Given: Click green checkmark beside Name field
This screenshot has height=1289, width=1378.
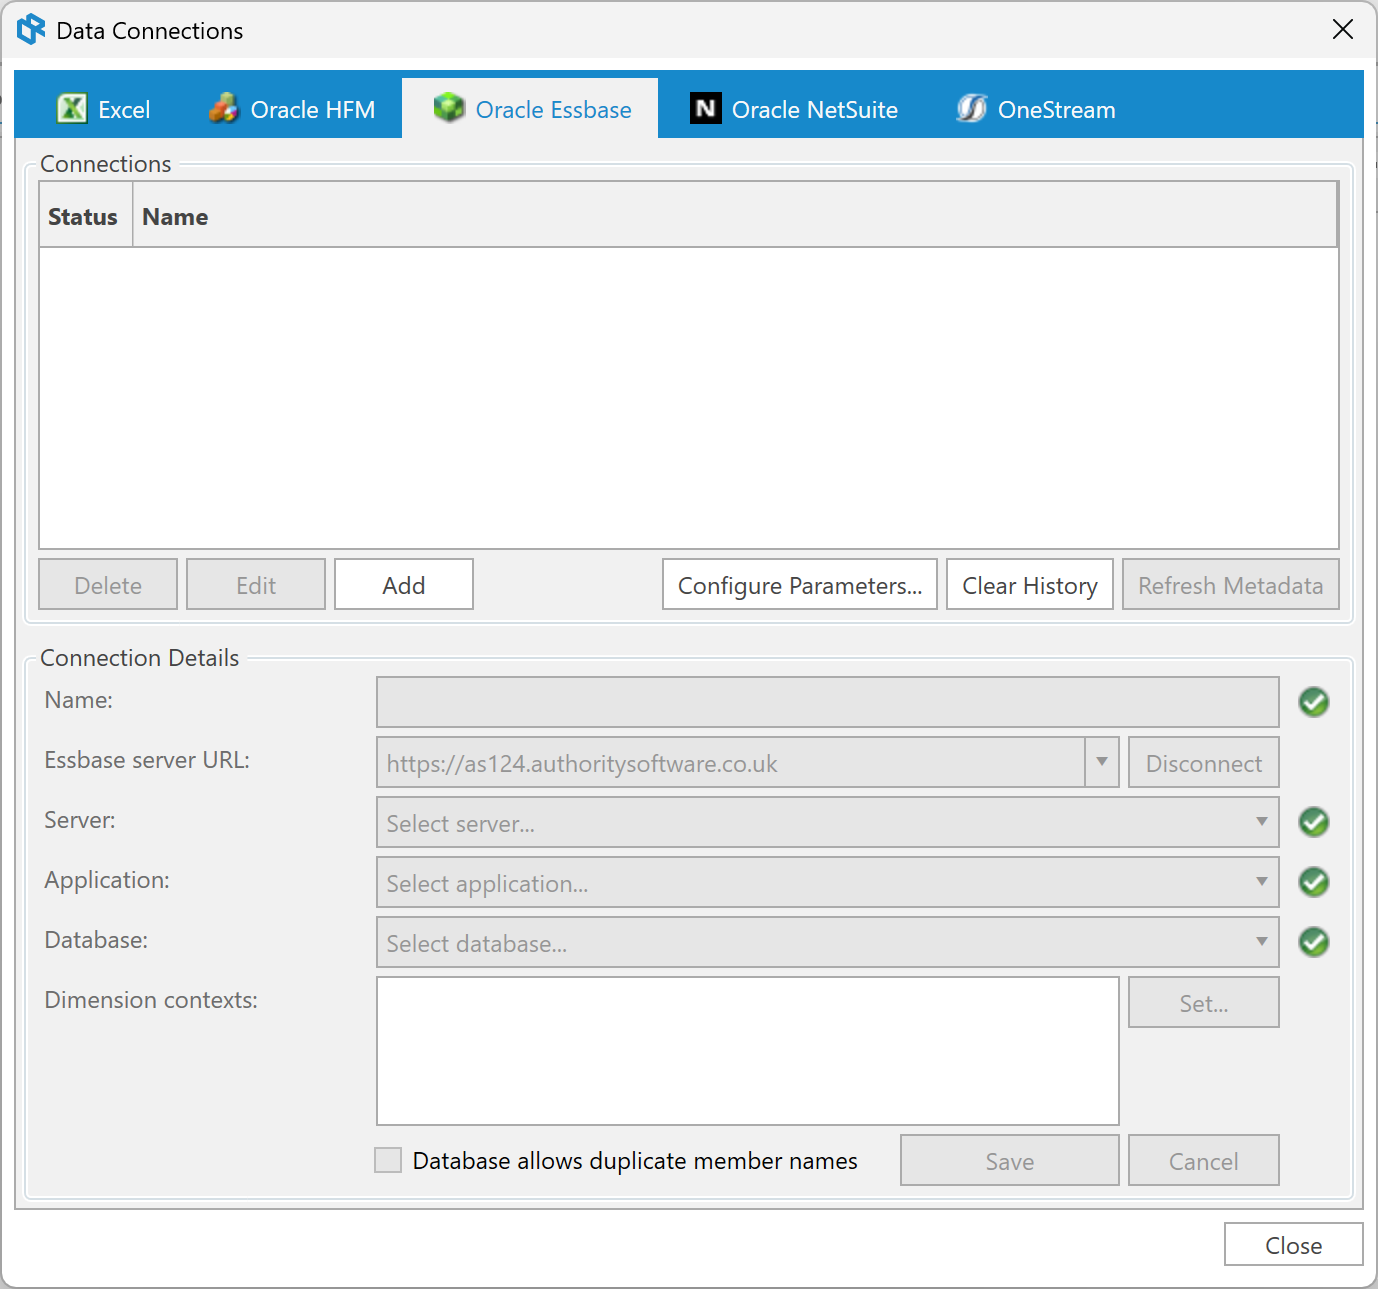Looking at the screenshot, I should click(x=1313, y=702).
